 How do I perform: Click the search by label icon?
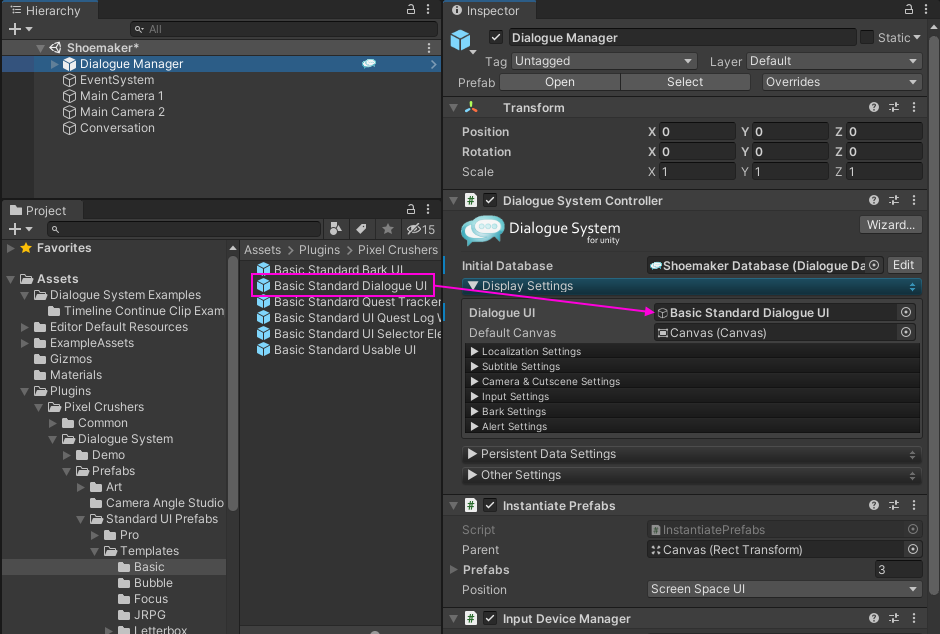pos(361,229)
